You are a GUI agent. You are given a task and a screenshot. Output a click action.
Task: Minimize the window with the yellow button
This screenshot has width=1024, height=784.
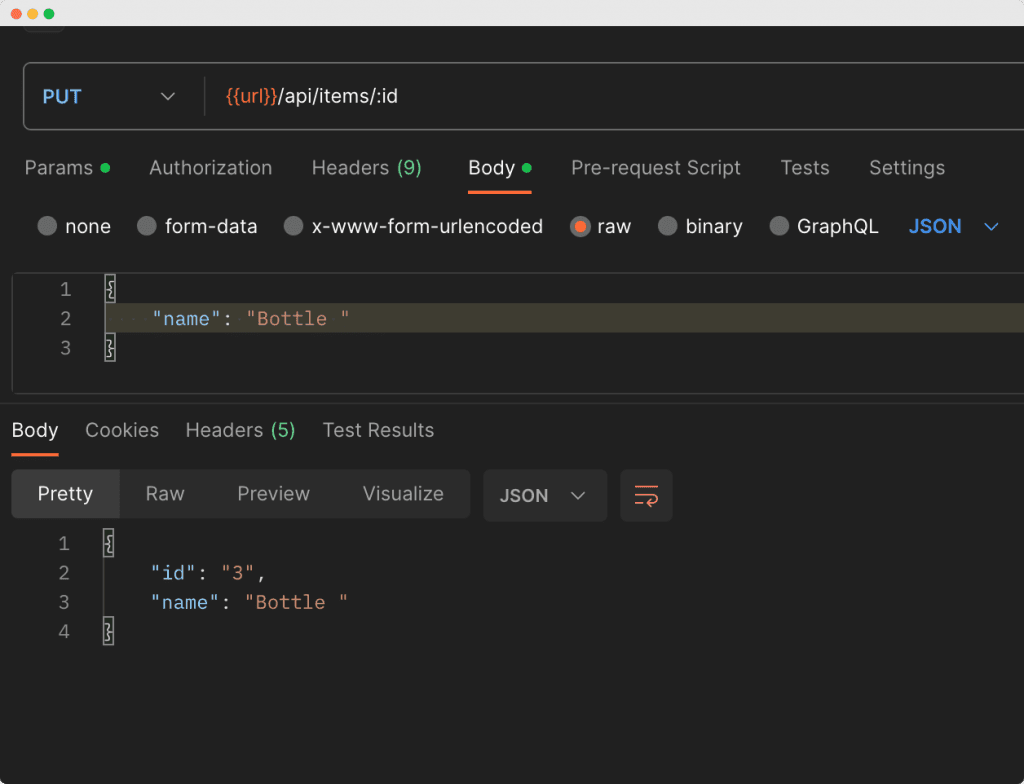[x=33, y=14]
